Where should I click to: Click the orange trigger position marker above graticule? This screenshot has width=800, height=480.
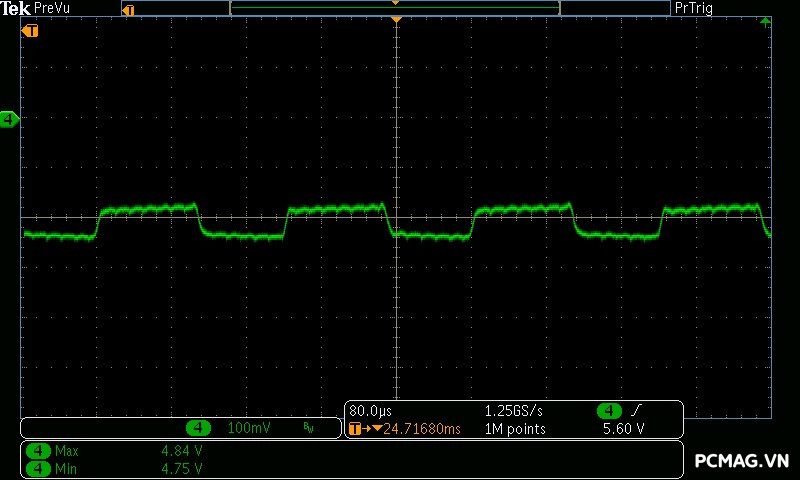tap(397, 20)
